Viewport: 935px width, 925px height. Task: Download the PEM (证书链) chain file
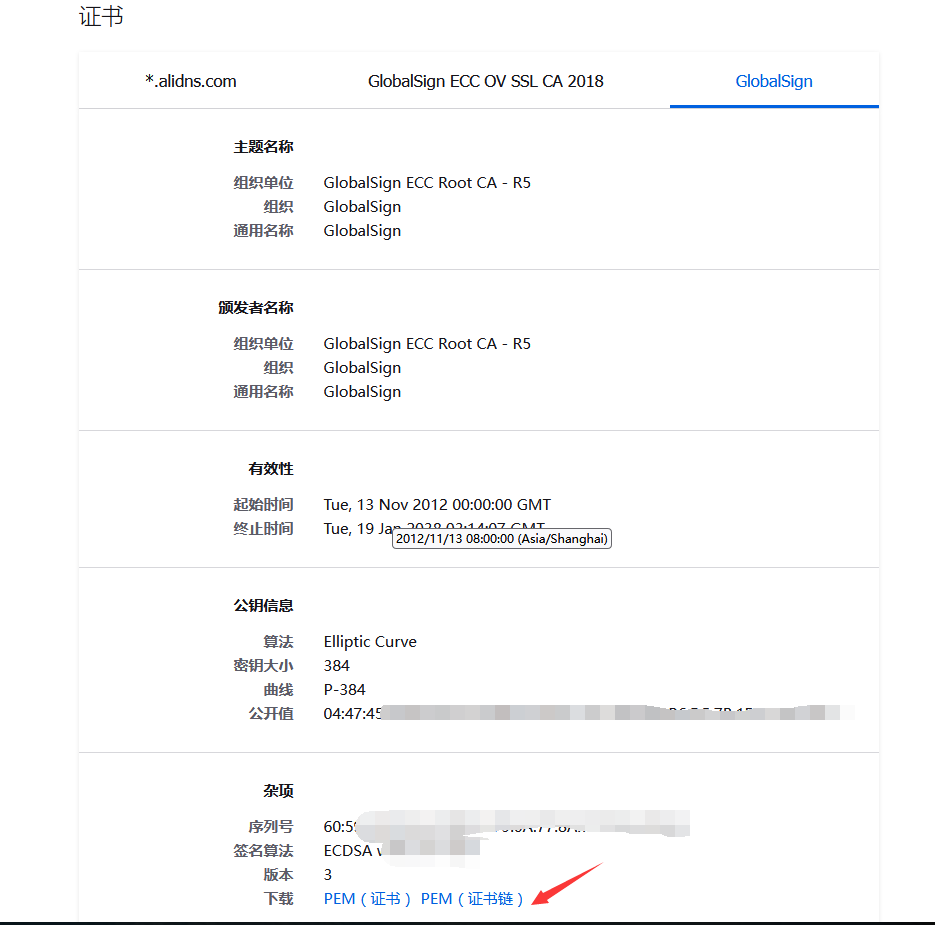click(472, 898)
